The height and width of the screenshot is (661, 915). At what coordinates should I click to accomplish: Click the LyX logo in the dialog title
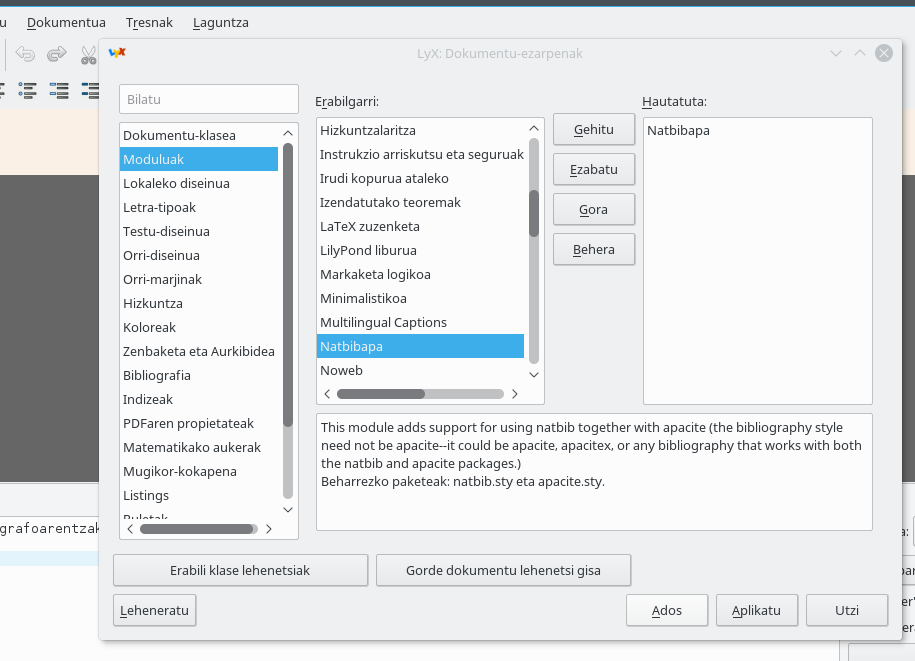pos(117,53)
